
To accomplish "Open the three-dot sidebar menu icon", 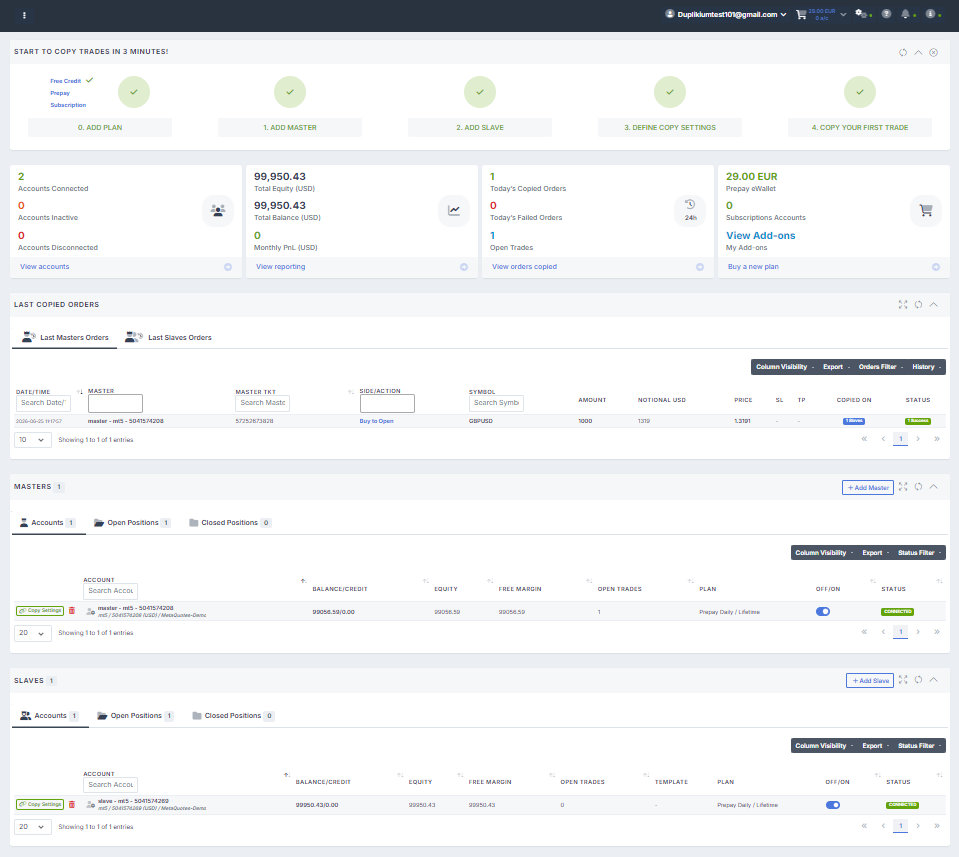I will pos(24,15).
